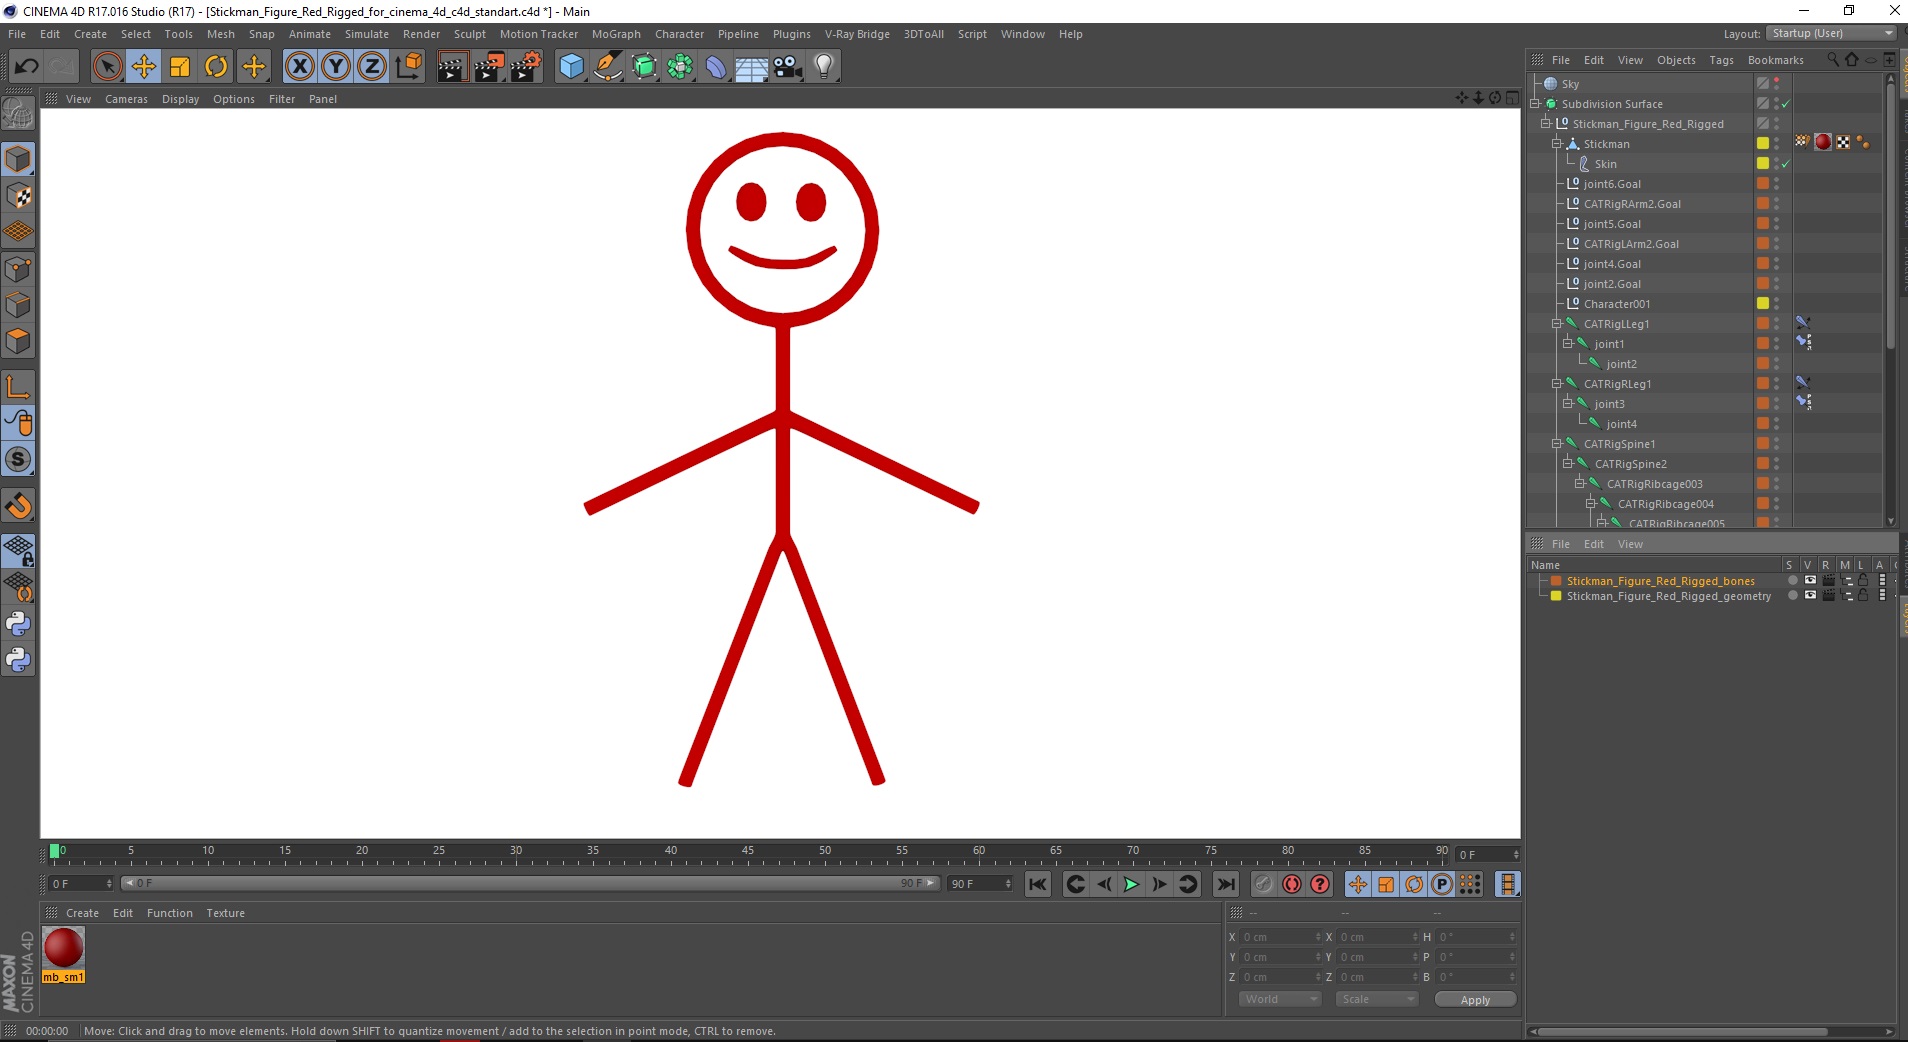
Task: Open the World coordinate dropdown
Action: pyautogui.click(x=1280, y=999)
